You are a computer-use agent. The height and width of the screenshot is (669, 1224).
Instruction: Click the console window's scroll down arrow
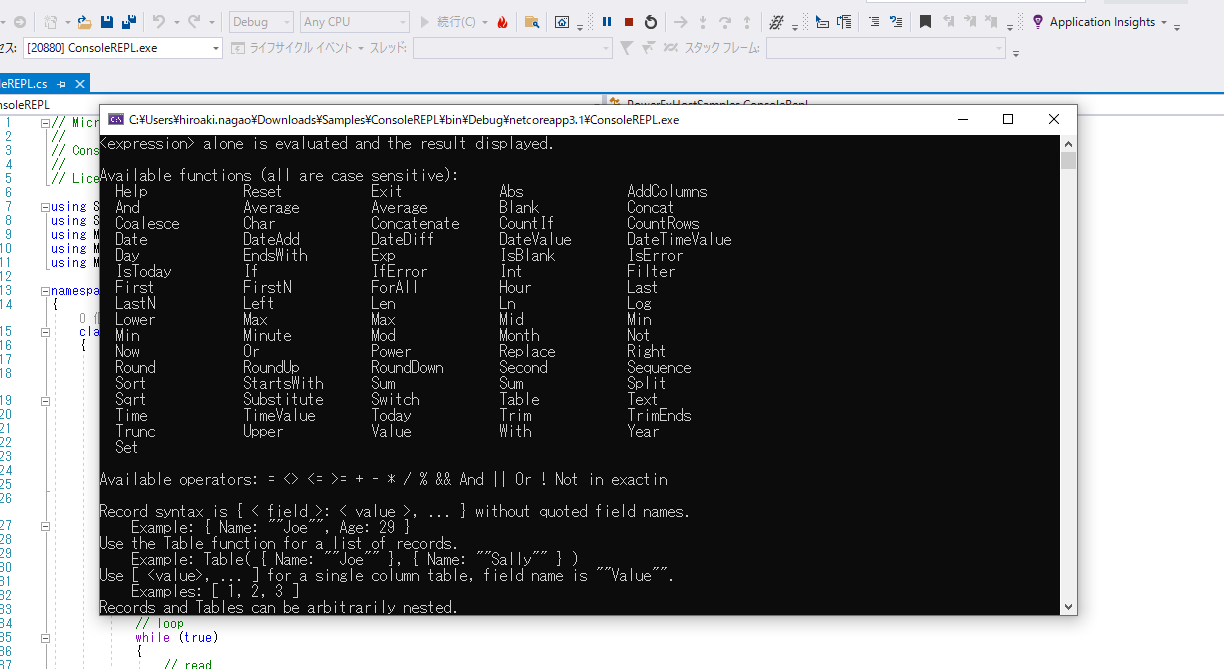[1068, 606]
